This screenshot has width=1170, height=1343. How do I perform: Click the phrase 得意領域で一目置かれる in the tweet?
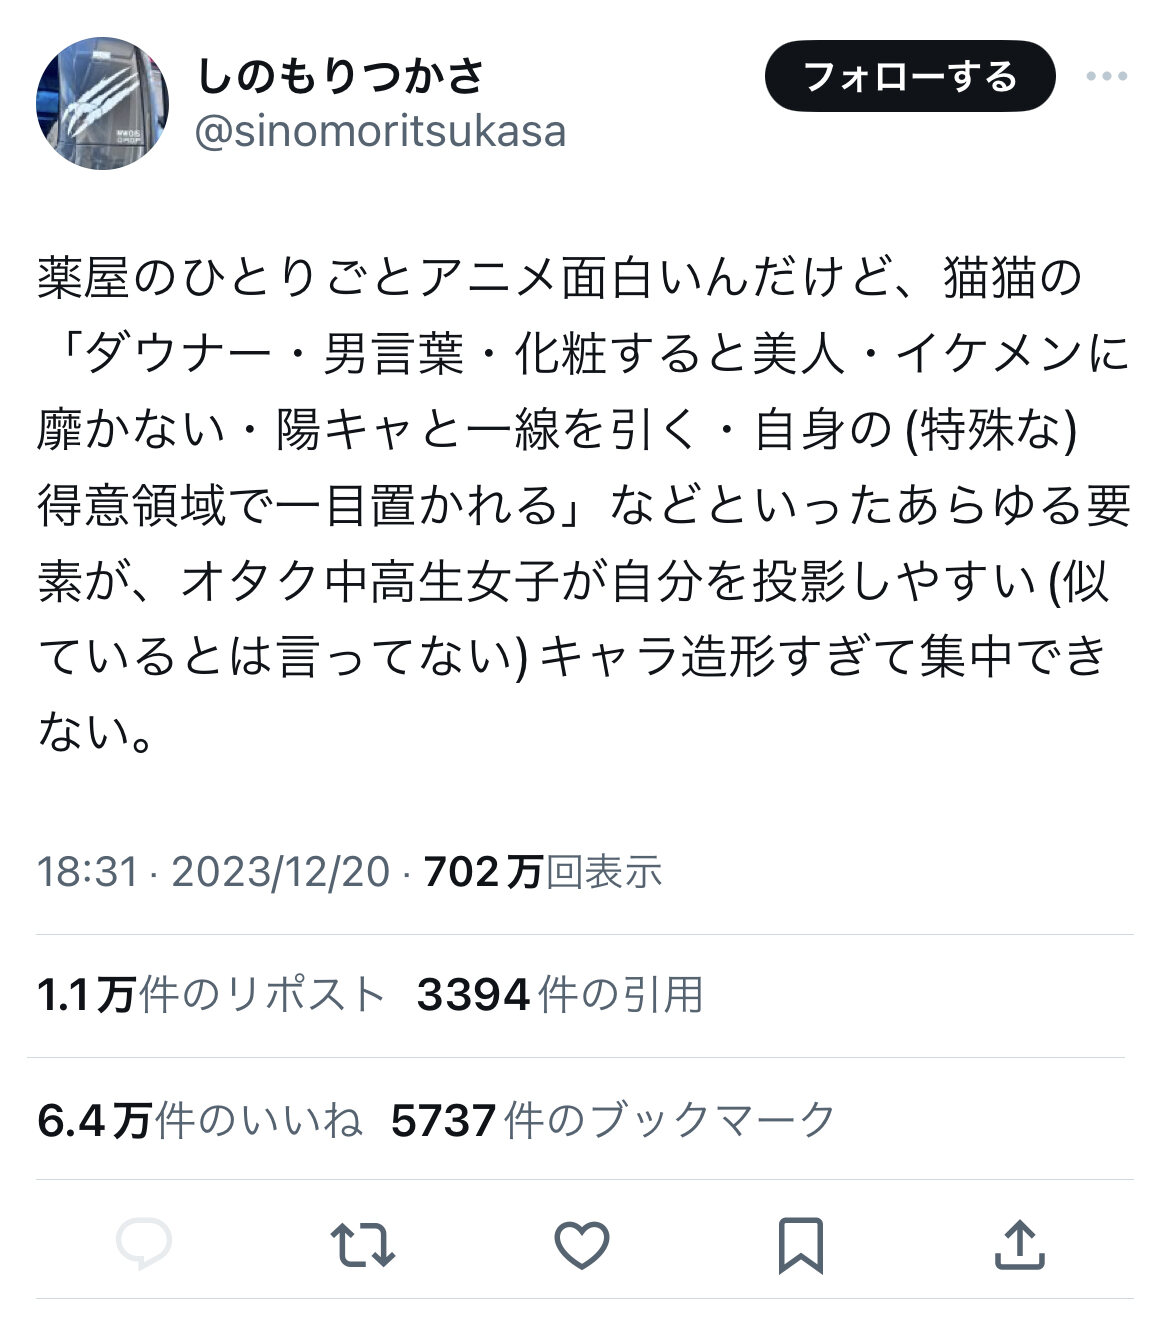(x=297, y=506)
